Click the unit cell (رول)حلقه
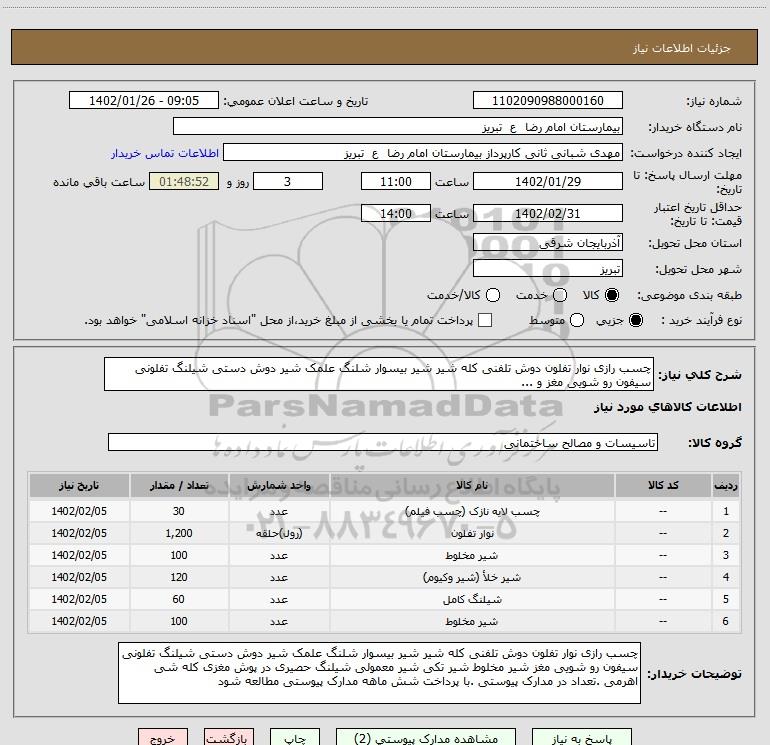The height and width of the screenshot is (745, 770). tap(279, 533)
